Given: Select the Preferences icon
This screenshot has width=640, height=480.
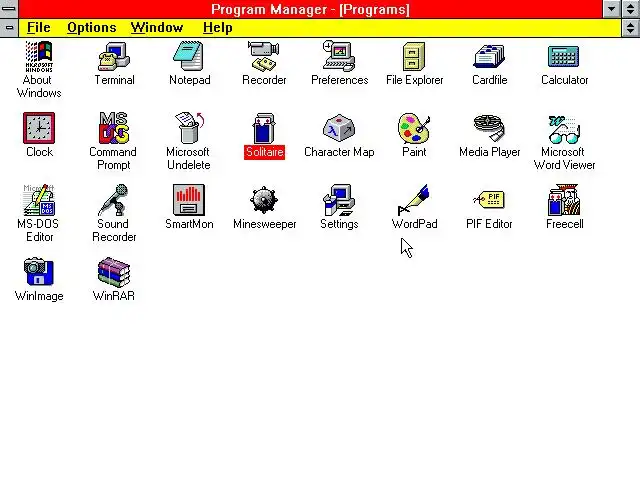Looking at the screenshot, I should click(x=339, y=56).
